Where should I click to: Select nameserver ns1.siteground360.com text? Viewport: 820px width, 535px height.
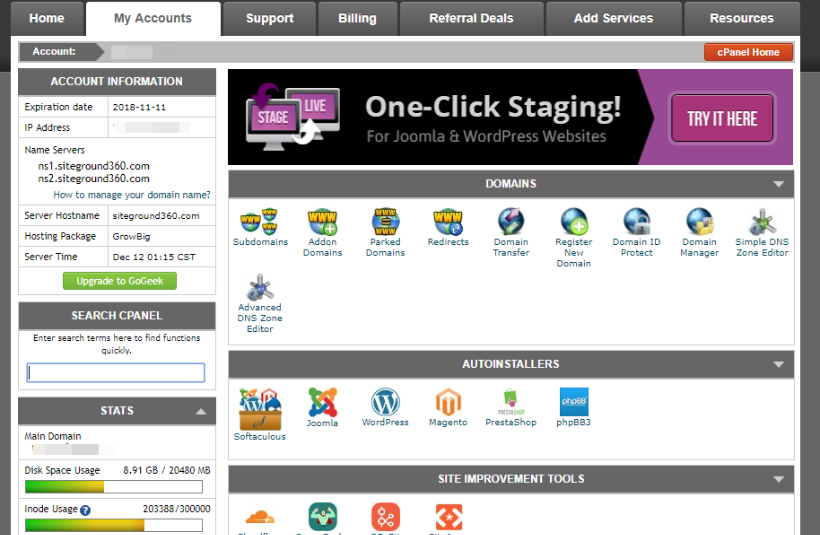coord(94,166)
